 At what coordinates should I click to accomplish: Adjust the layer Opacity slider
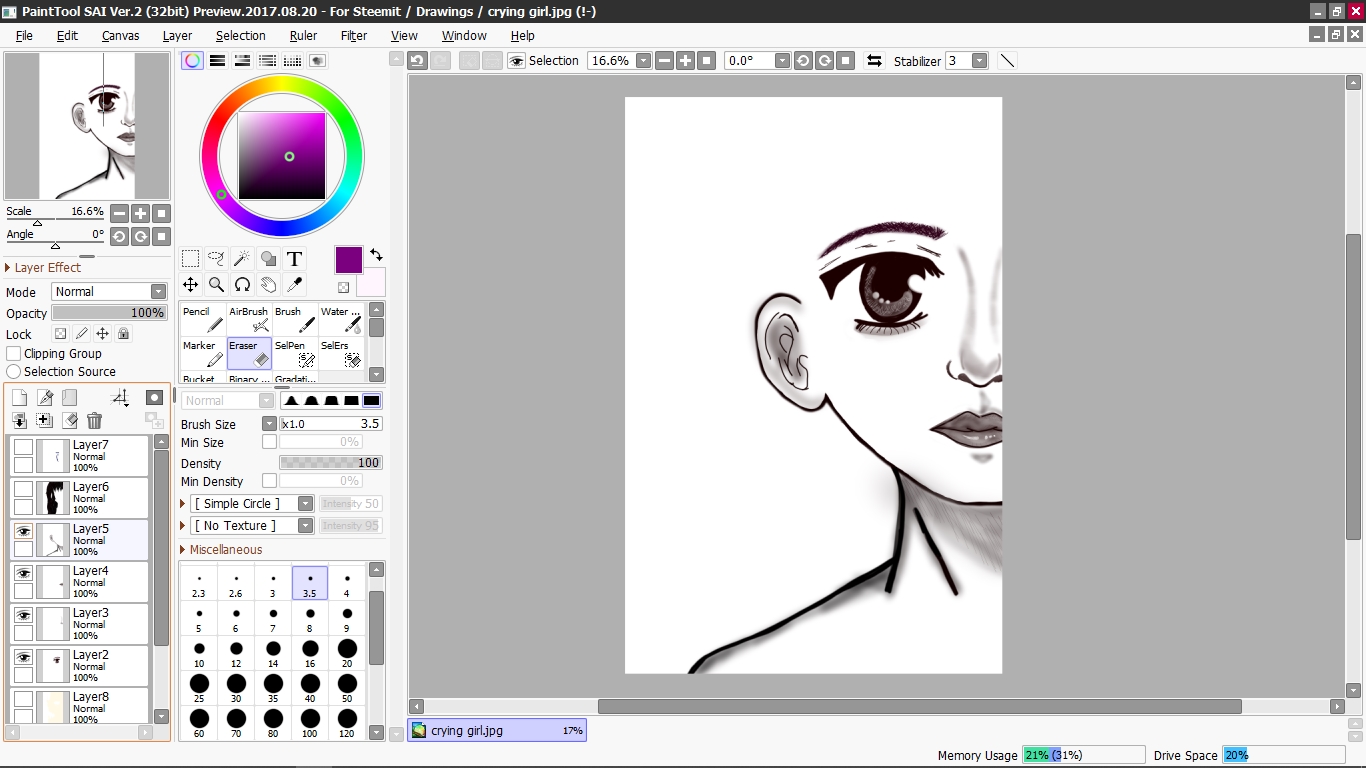point(109,313)
